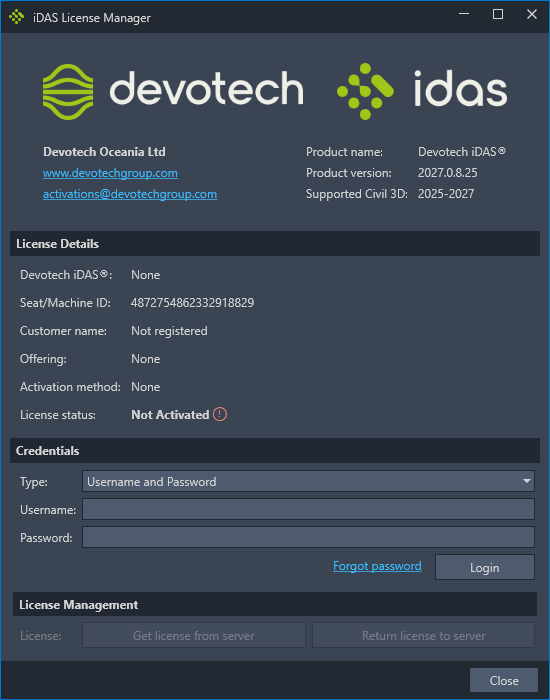Open the www.devotechgroup.com link
Image resolution: width=550 pixels, height=700 pixels.
[110, 173]
